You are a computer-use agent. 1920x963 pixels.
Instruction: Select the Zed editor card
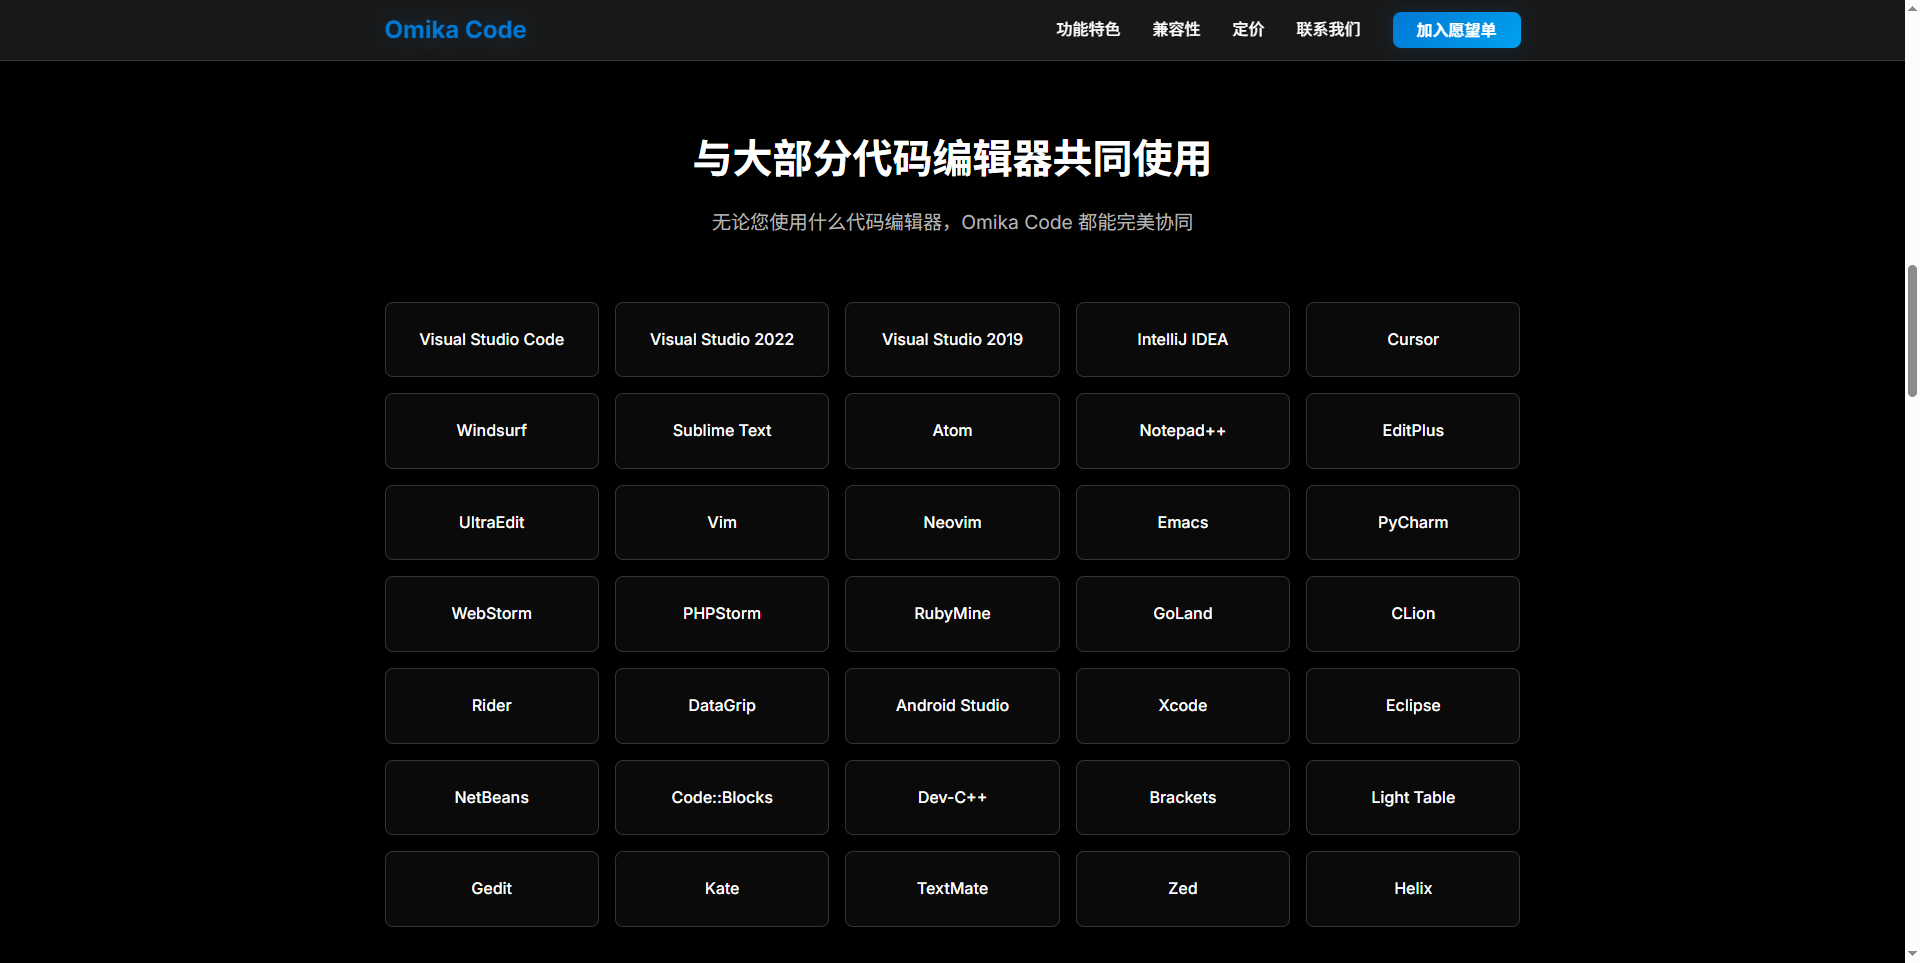click(x=1182, y=889)
